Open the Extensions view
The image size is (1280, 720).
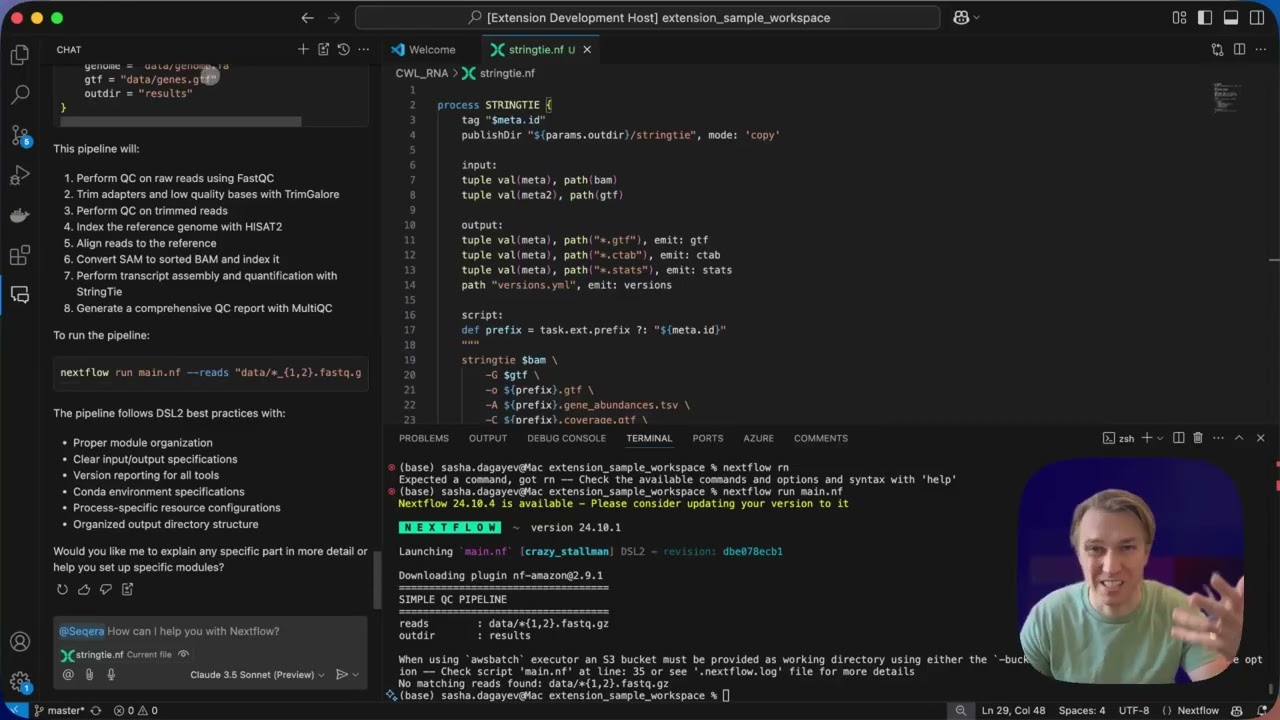(20, 255)
